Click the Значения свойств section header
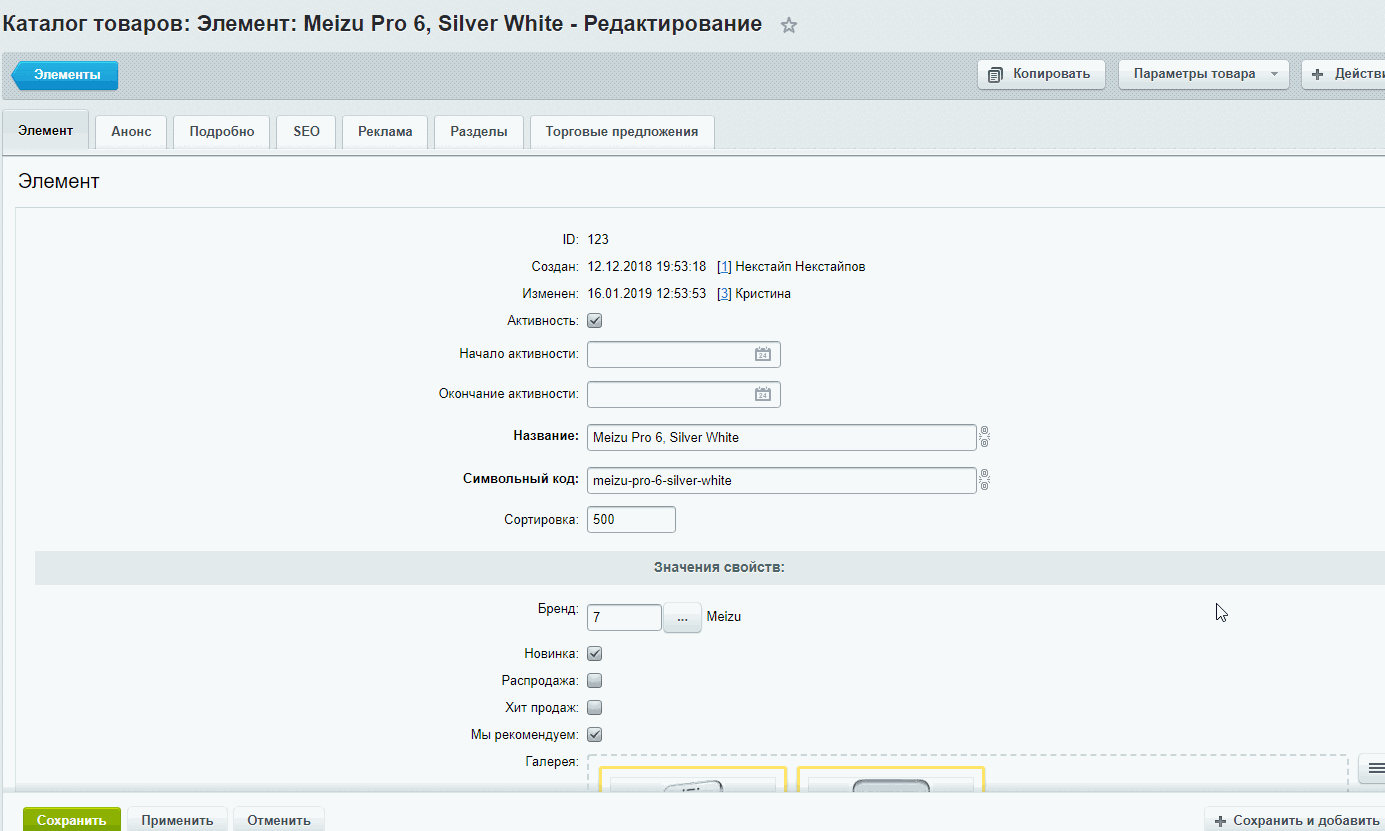Screen dimensions: 1385x831 (719, 567)
